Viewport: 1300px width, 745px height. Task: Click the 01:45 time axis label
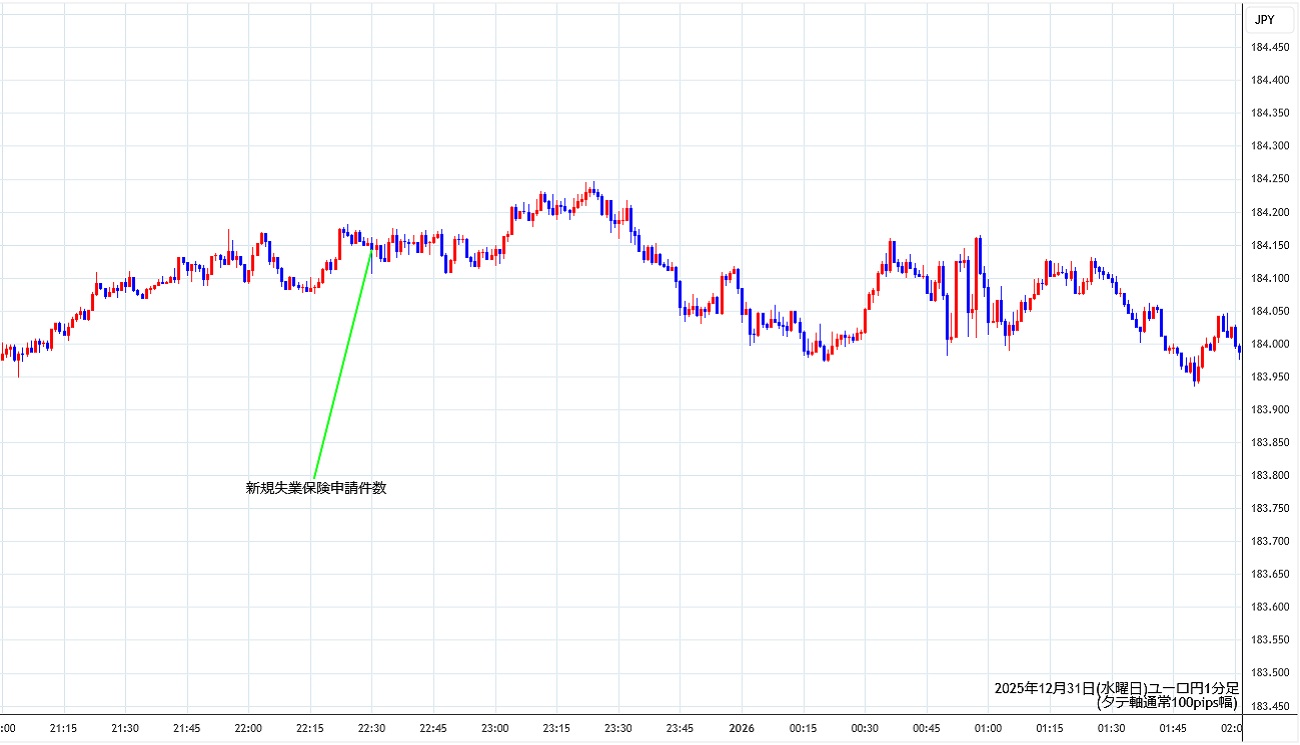coord(1173,728)
